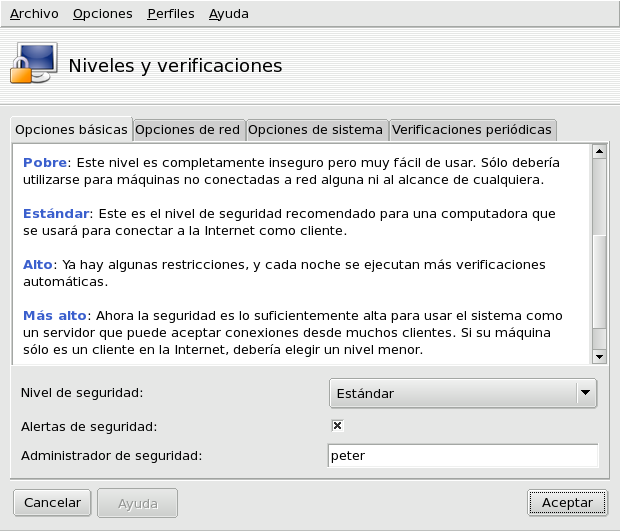Viewport: 620px width, 532px height.
Task: Click the security monitor padlock icon
Action: click(34, 63)
